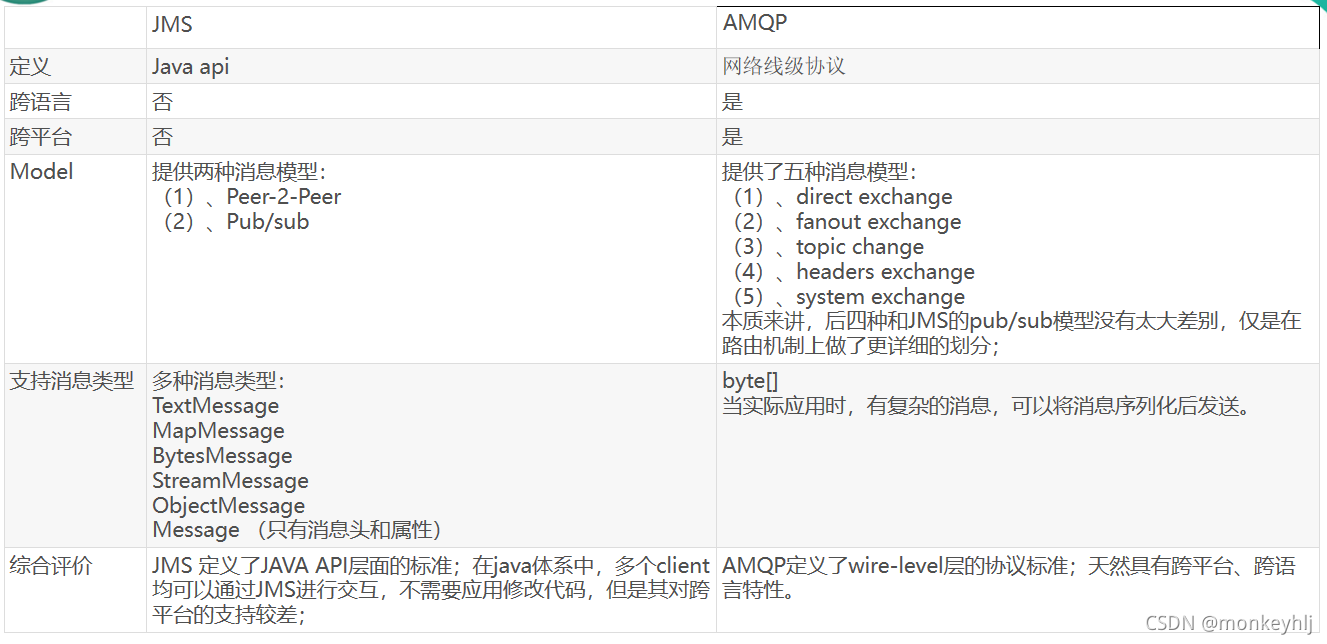Click the 多种消息类型 text
This screenshot has width=1327, height=644.
pos(218,381)
